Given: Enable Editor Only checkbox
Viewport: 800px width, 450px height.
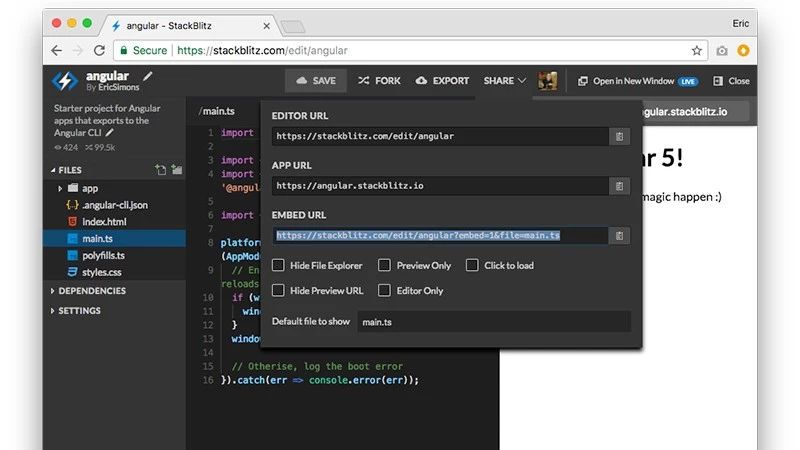Looking at the screenshot, I should click(384, 290).
